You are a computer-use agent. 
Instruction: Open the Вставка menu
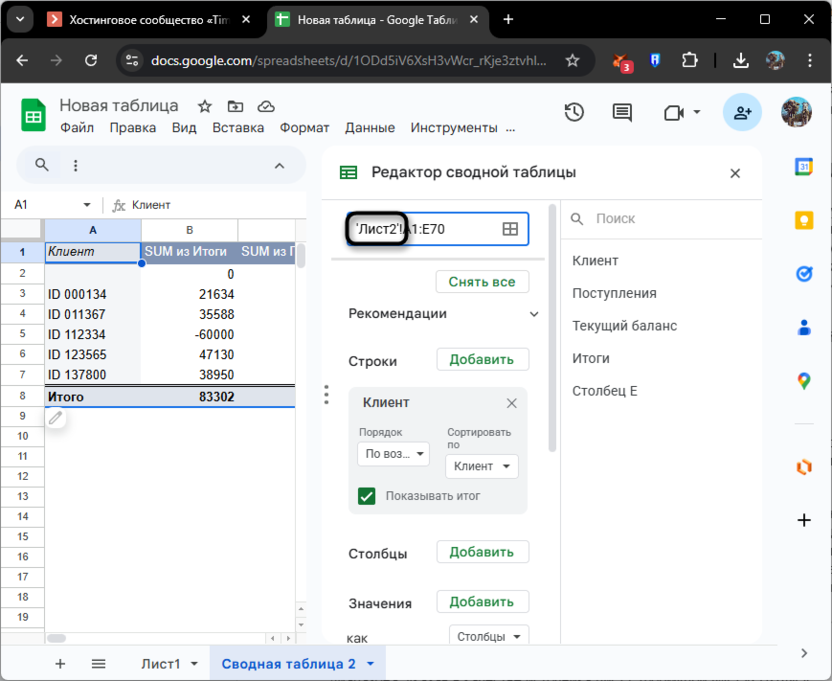tap(238, 128)
